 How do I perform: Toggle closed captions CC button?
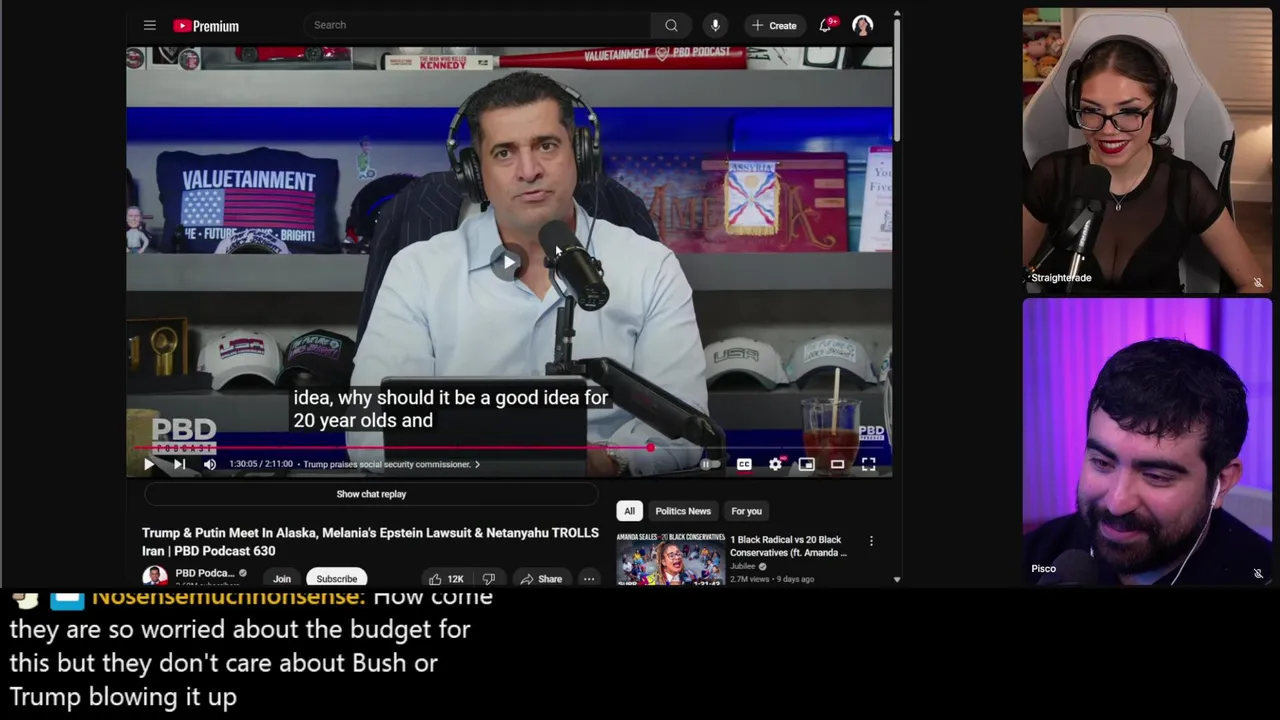tap(744, 464)
